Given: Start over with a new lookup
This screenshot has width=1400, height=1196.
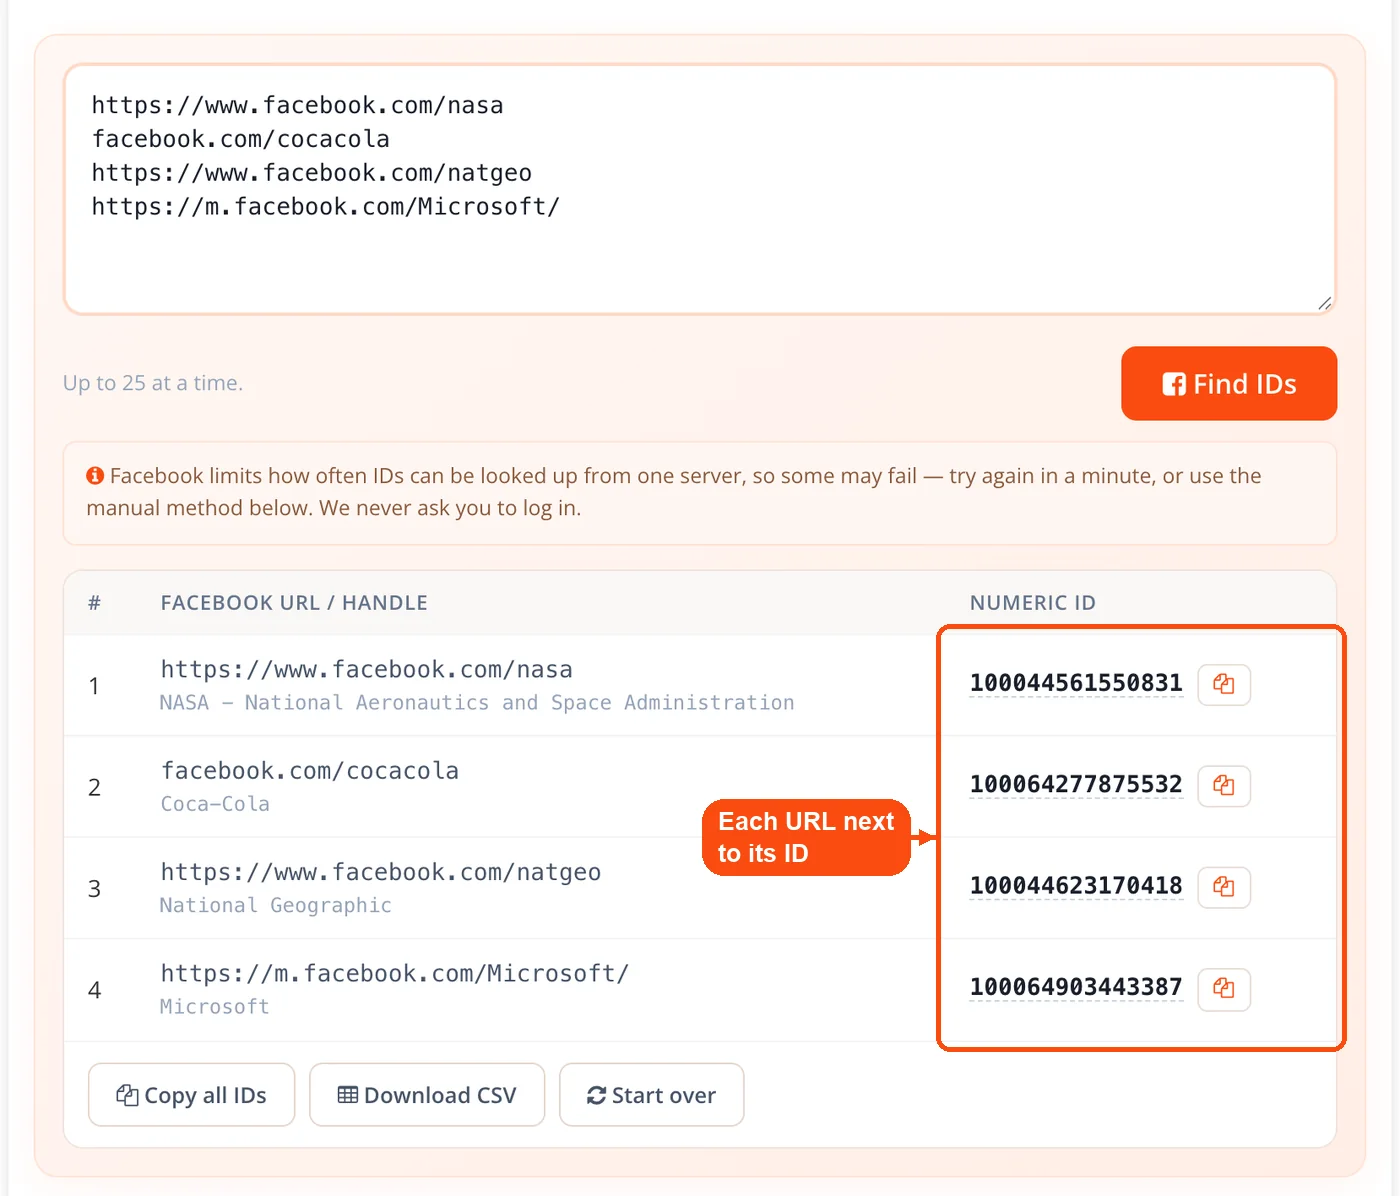Looking at the screenshot, I should pos(651,1095).
